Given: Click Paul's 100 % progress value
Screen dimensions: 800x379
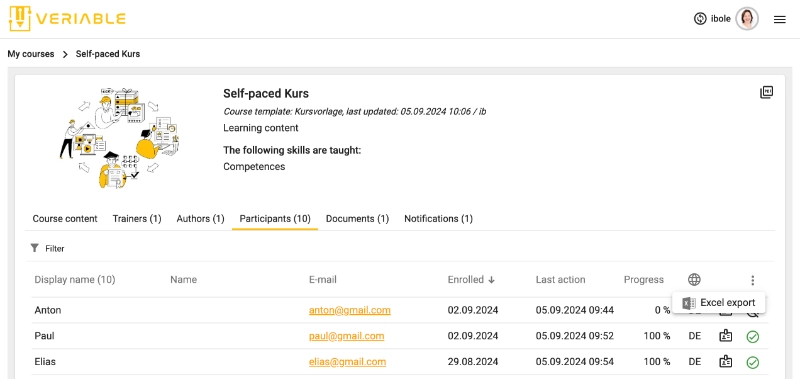Looking at the screenshot, I should click(x=657, y=336).
